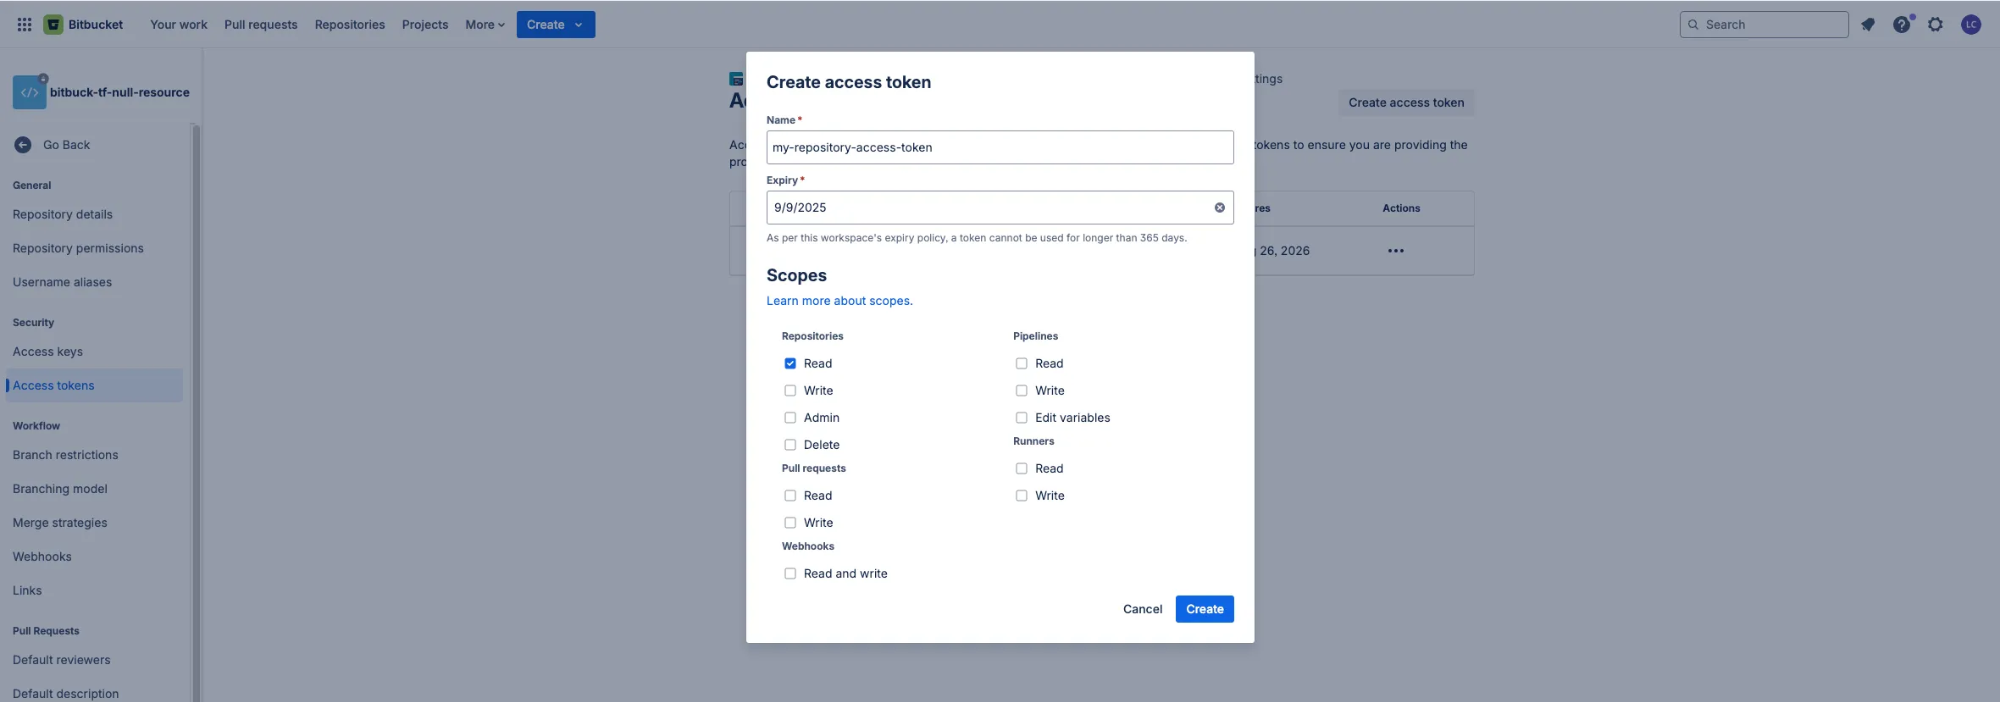
Task: Open the Repositories navigation item
Action: point(349,24)
